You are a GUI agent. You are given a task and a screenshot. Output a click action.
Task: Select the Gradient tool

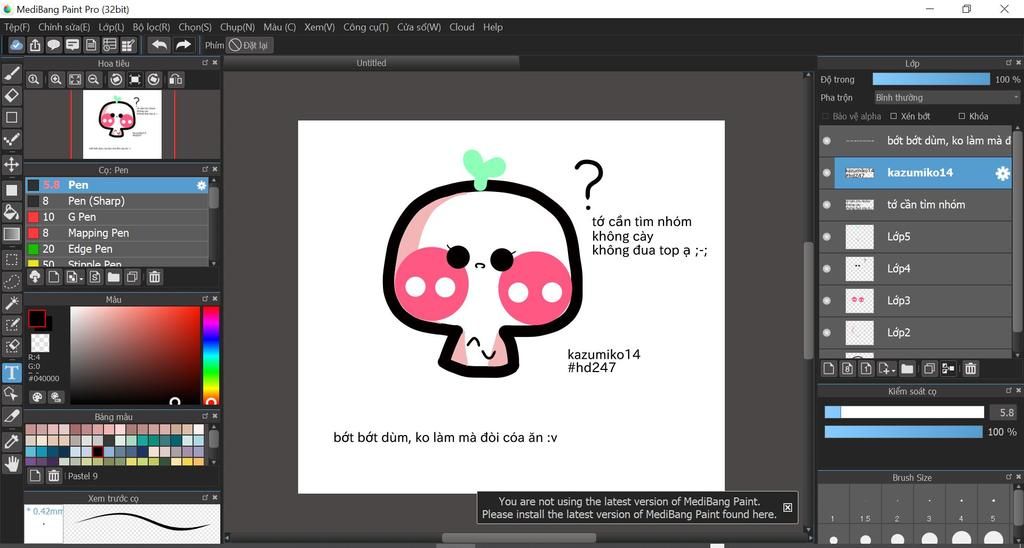coord(12,234)
